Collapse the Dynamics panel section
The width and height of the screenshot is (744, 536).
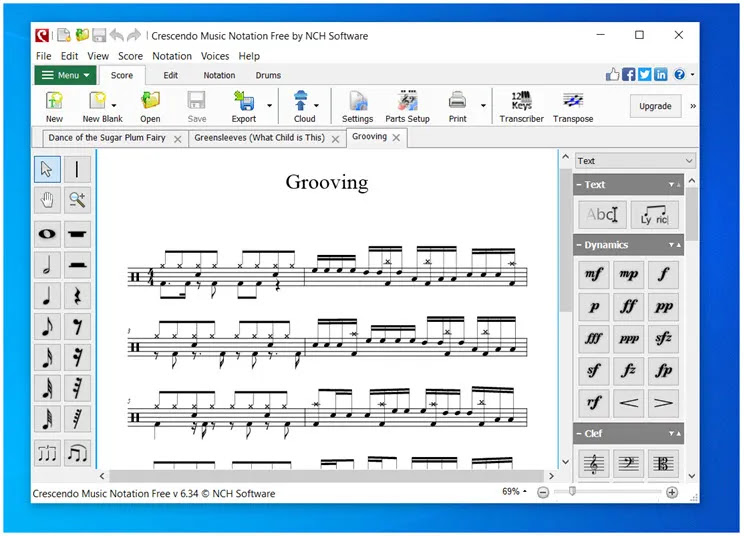pyautogui.click(x=579, y=245)
